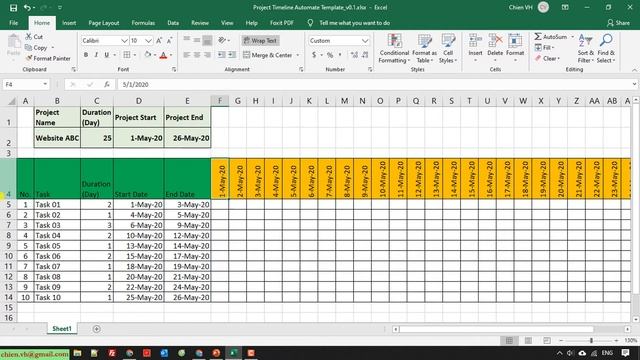Switch to Normal view in status bar

pos(509,340)
